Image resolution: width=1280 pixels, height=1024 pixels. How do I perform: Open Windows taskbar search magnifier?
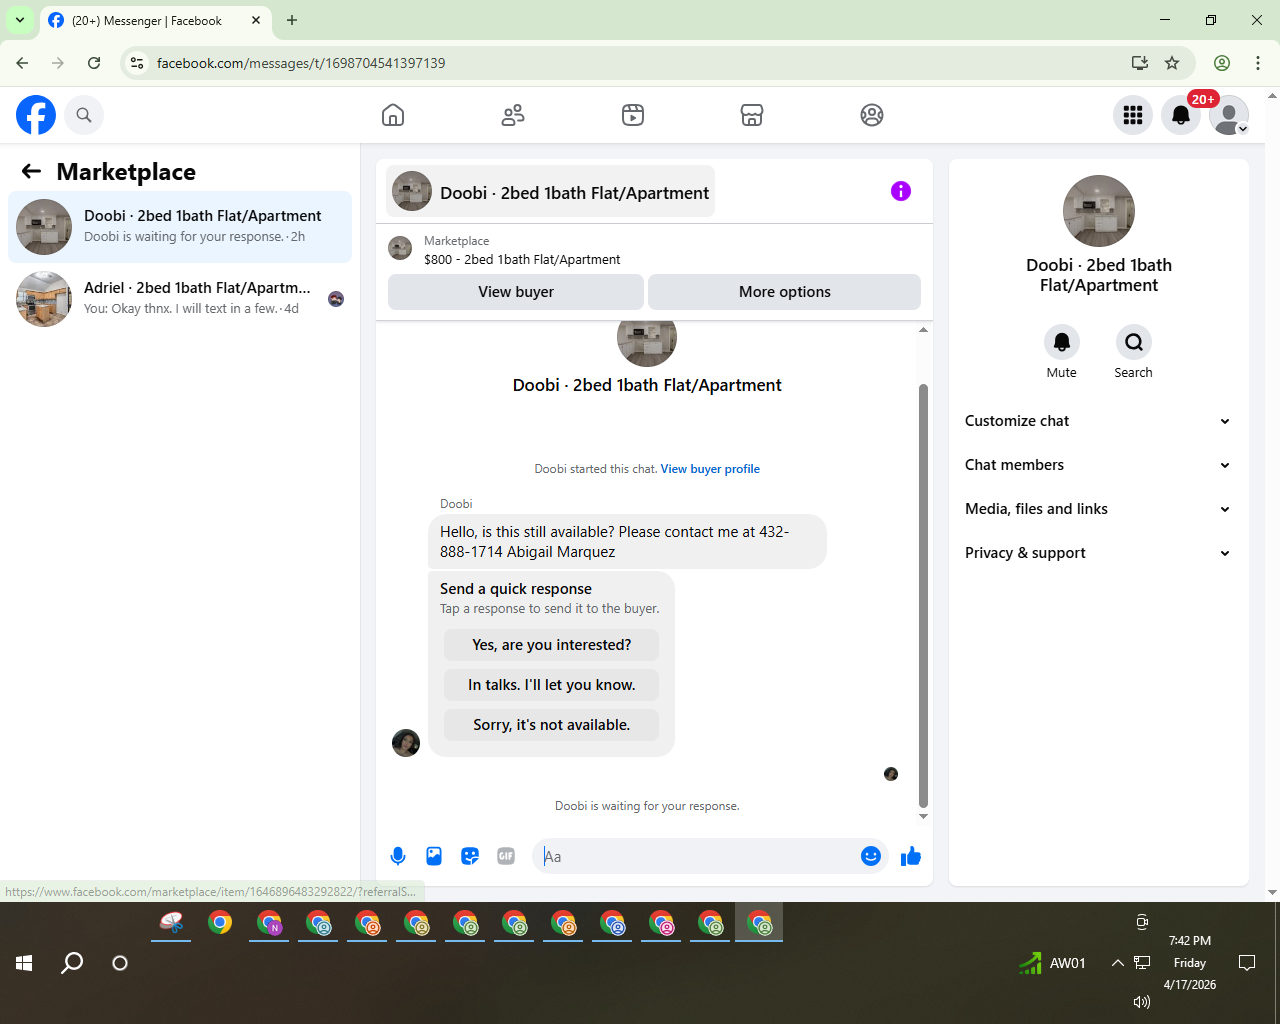(x=72, y=963)
